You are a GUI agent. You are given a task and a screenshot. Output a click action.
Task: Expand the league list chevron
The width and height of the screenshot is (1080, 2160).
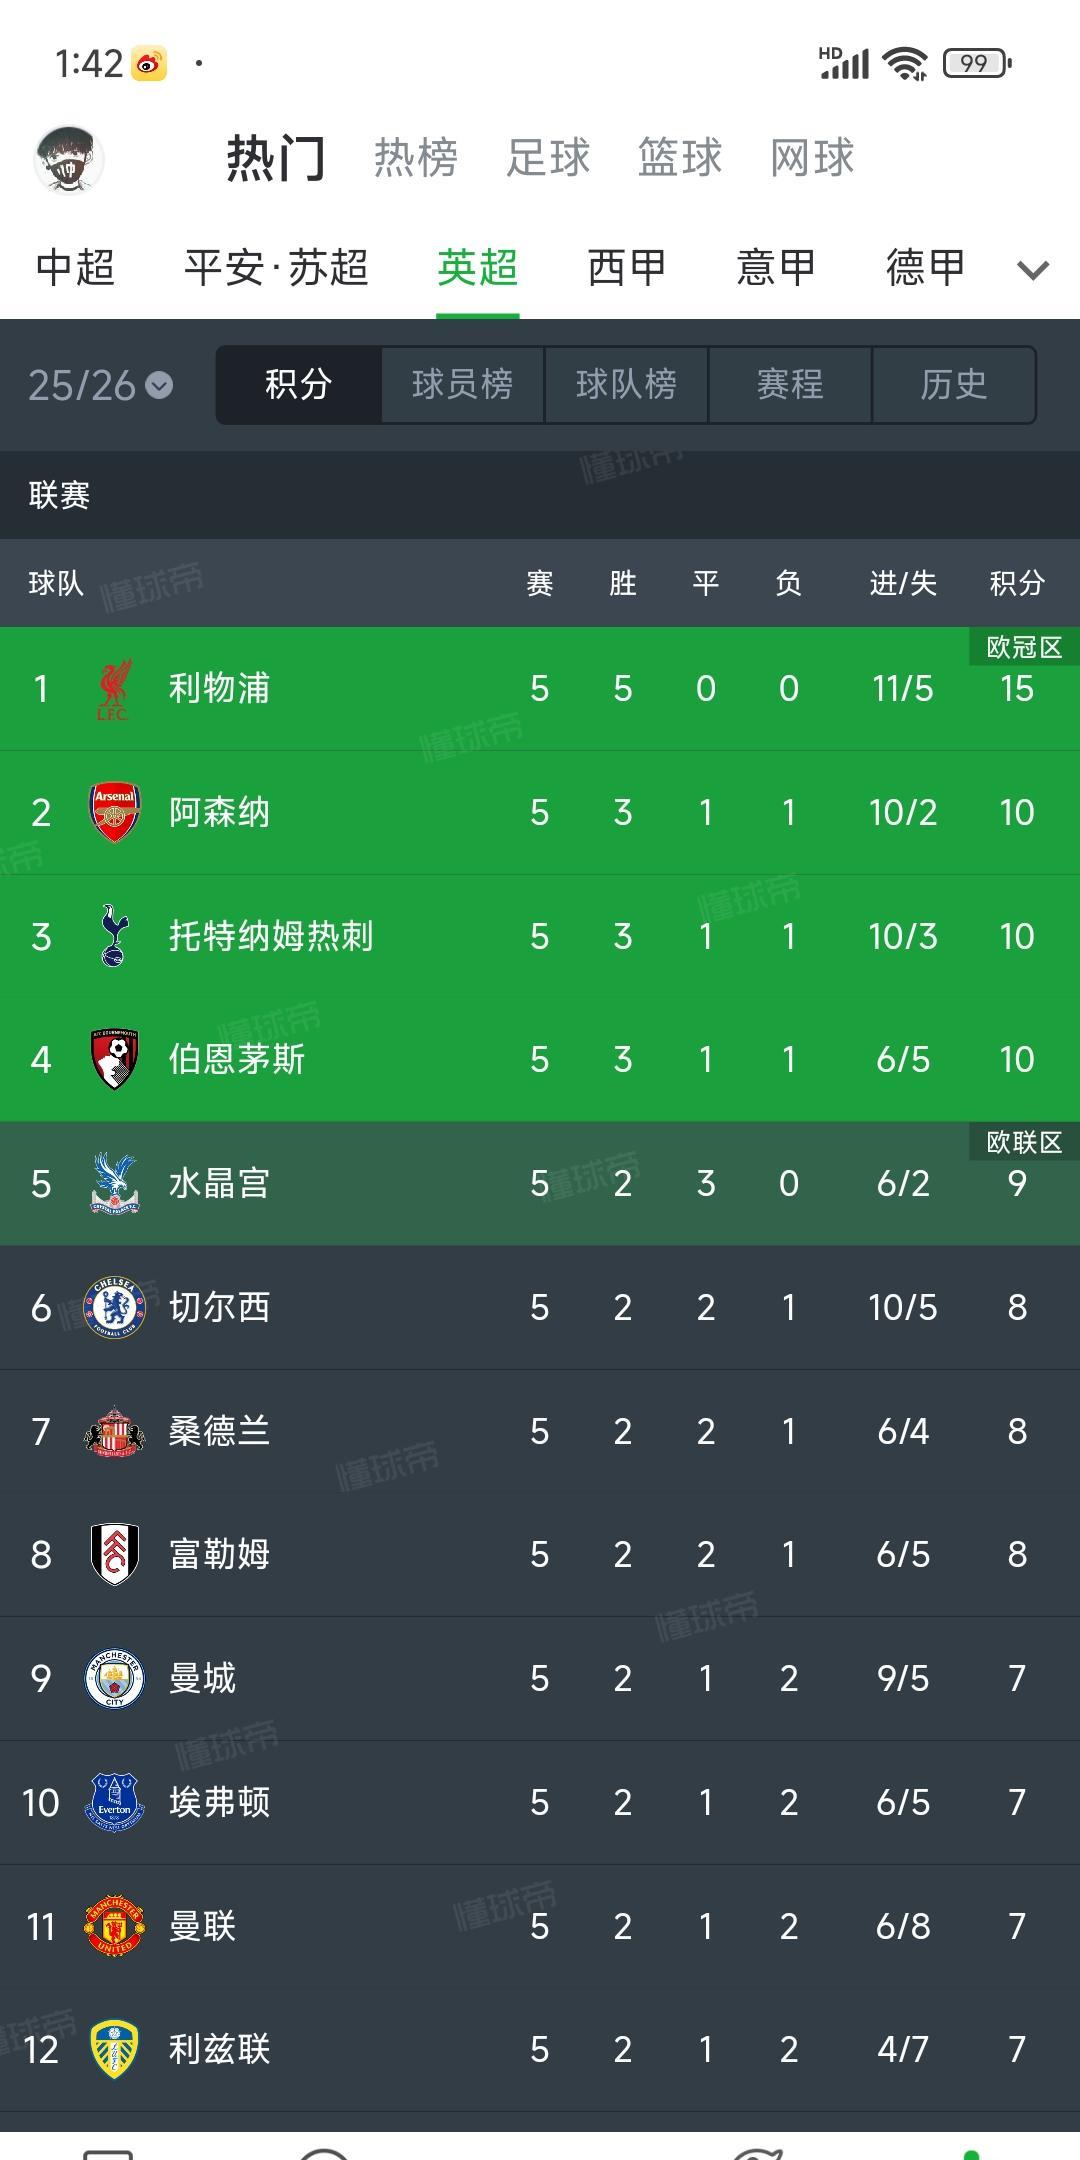pyautogui.click(x=1033, y=270)
